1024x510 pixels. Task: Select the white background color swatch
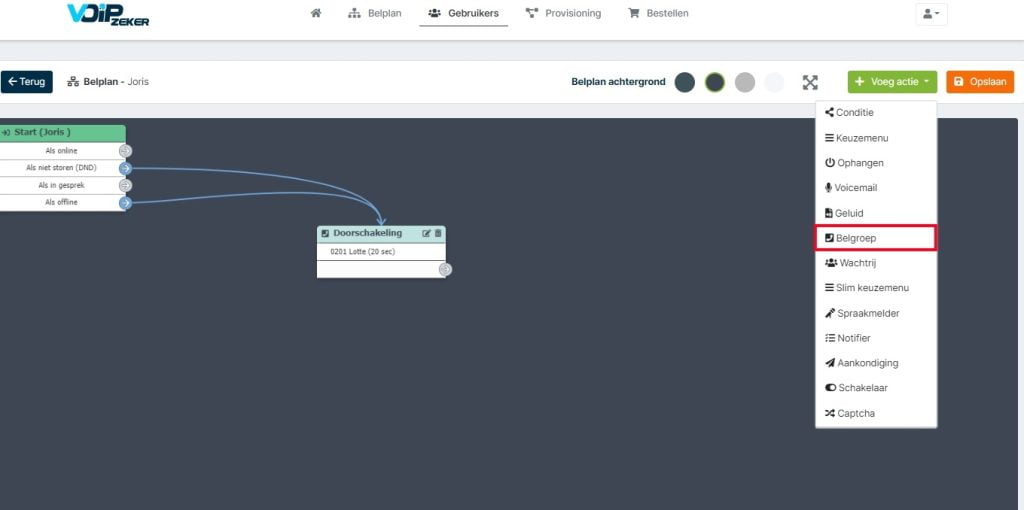click(775, 82)
